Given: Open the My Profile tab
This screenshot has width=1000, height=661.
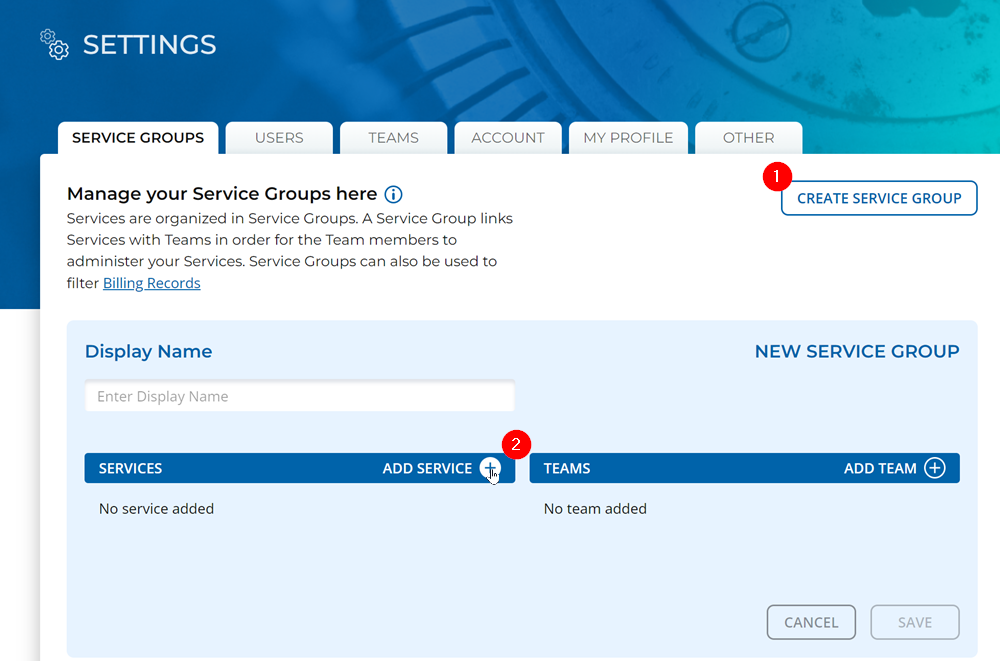Looking at the screenshot, I should pyautogui.click(x=628, y=138).
